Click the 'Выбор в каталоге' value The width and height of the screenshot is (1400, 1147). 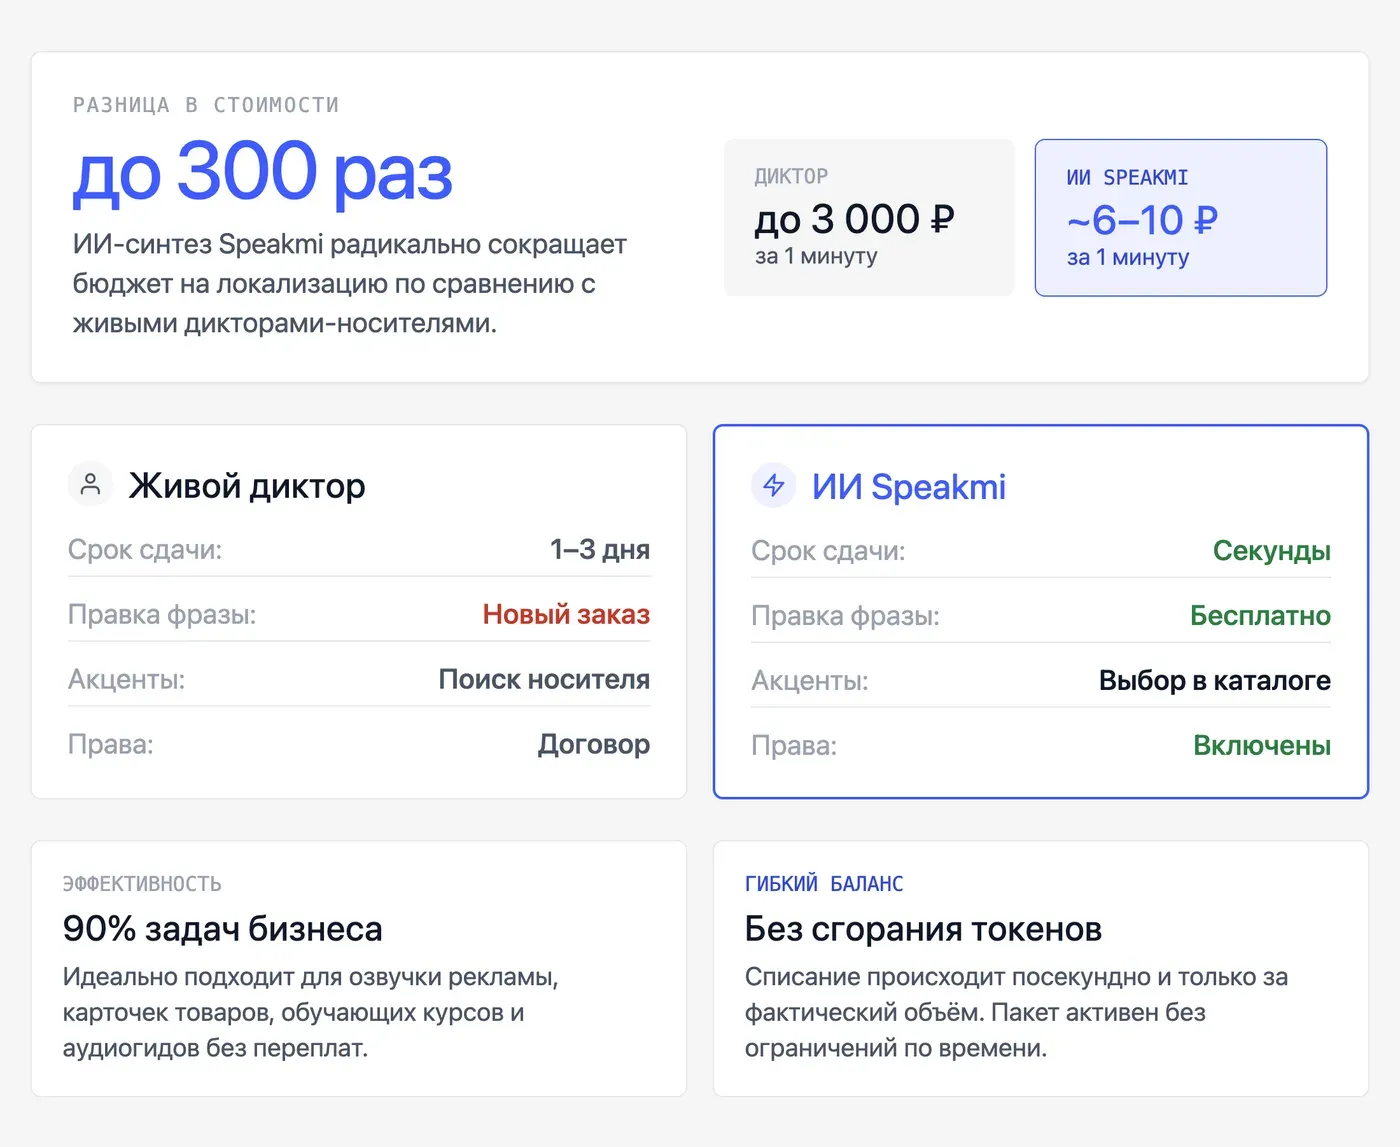click(x=1215, y=681)
